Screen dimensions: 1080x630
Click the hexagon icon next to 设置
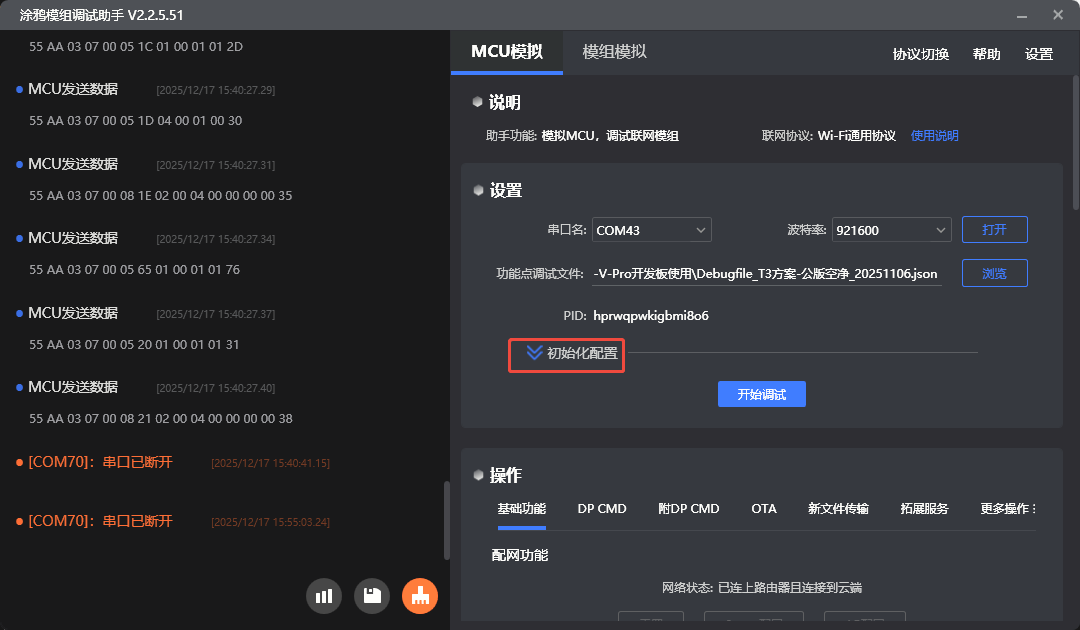[478, 190]
